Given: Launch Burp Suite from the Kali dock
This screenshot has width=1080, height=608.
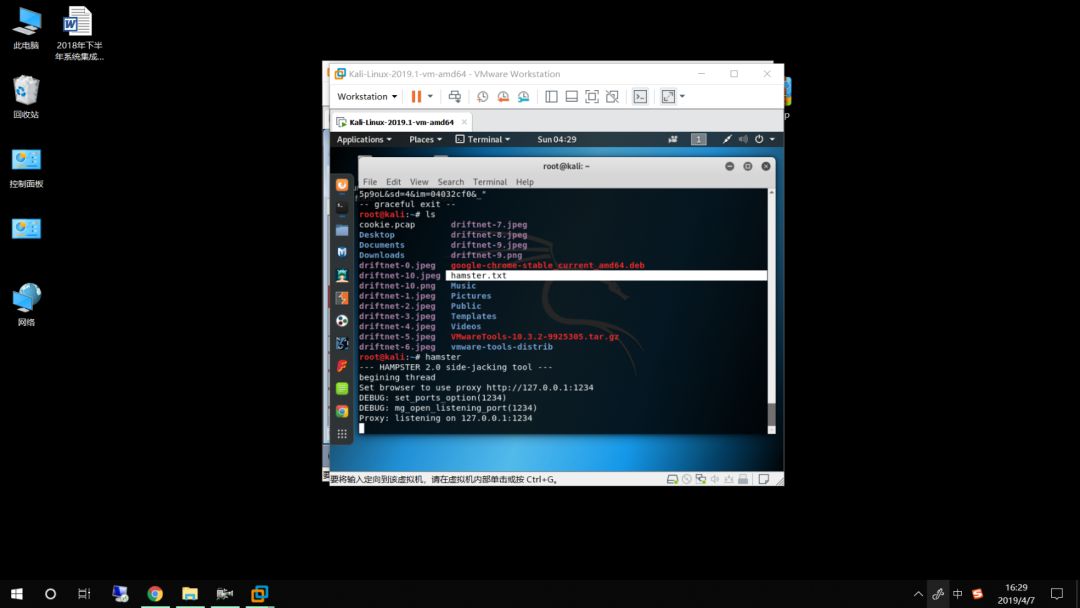Looking at the screenshot, I should tap(342, 297).
